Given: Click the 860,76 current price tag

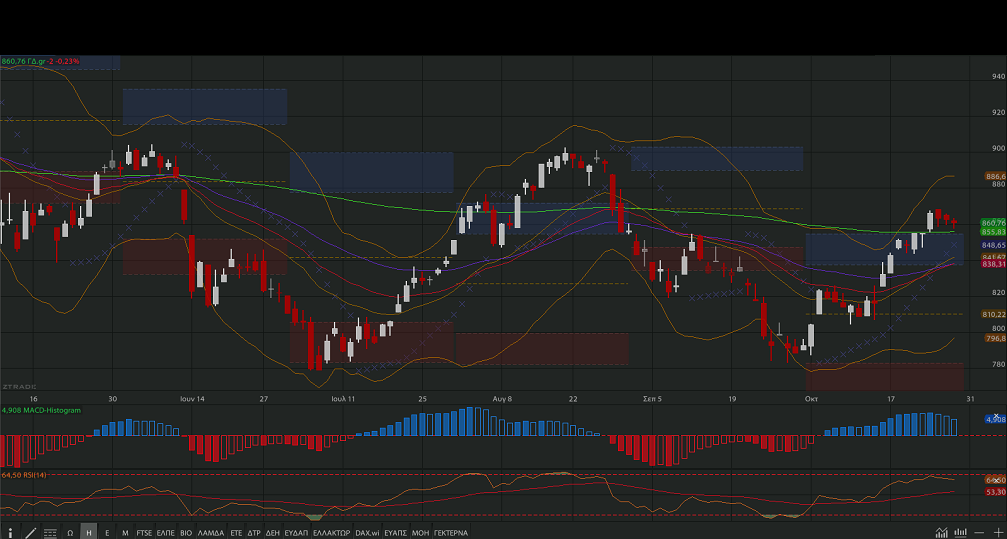Looking at the screenshot, I should pos(993,222).
